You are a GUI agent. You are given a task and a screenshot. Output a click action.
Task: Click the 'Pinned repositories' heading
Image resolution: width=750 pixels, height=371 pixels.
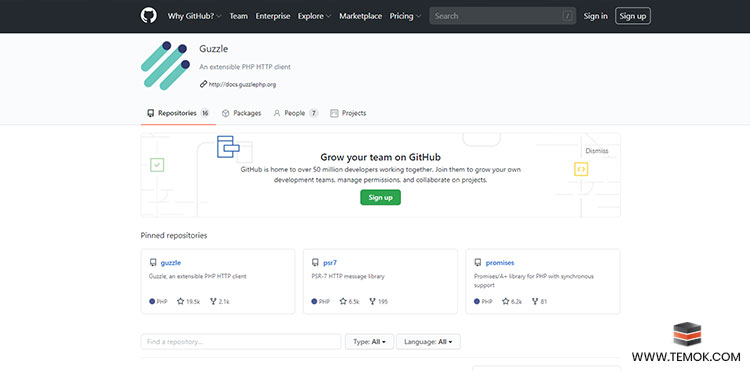(174, 235)
